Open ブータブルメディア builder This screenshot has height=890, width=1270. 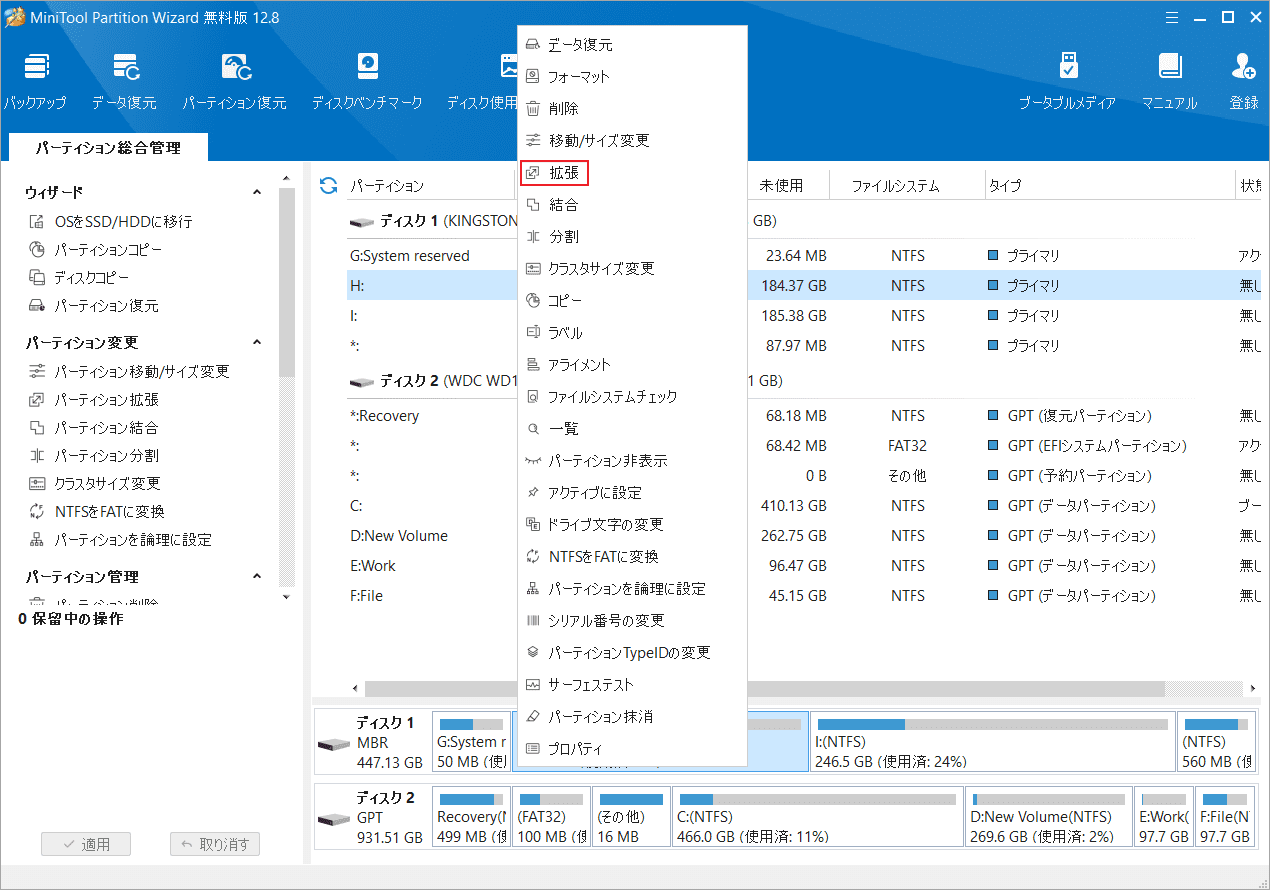coord(1067,80)
